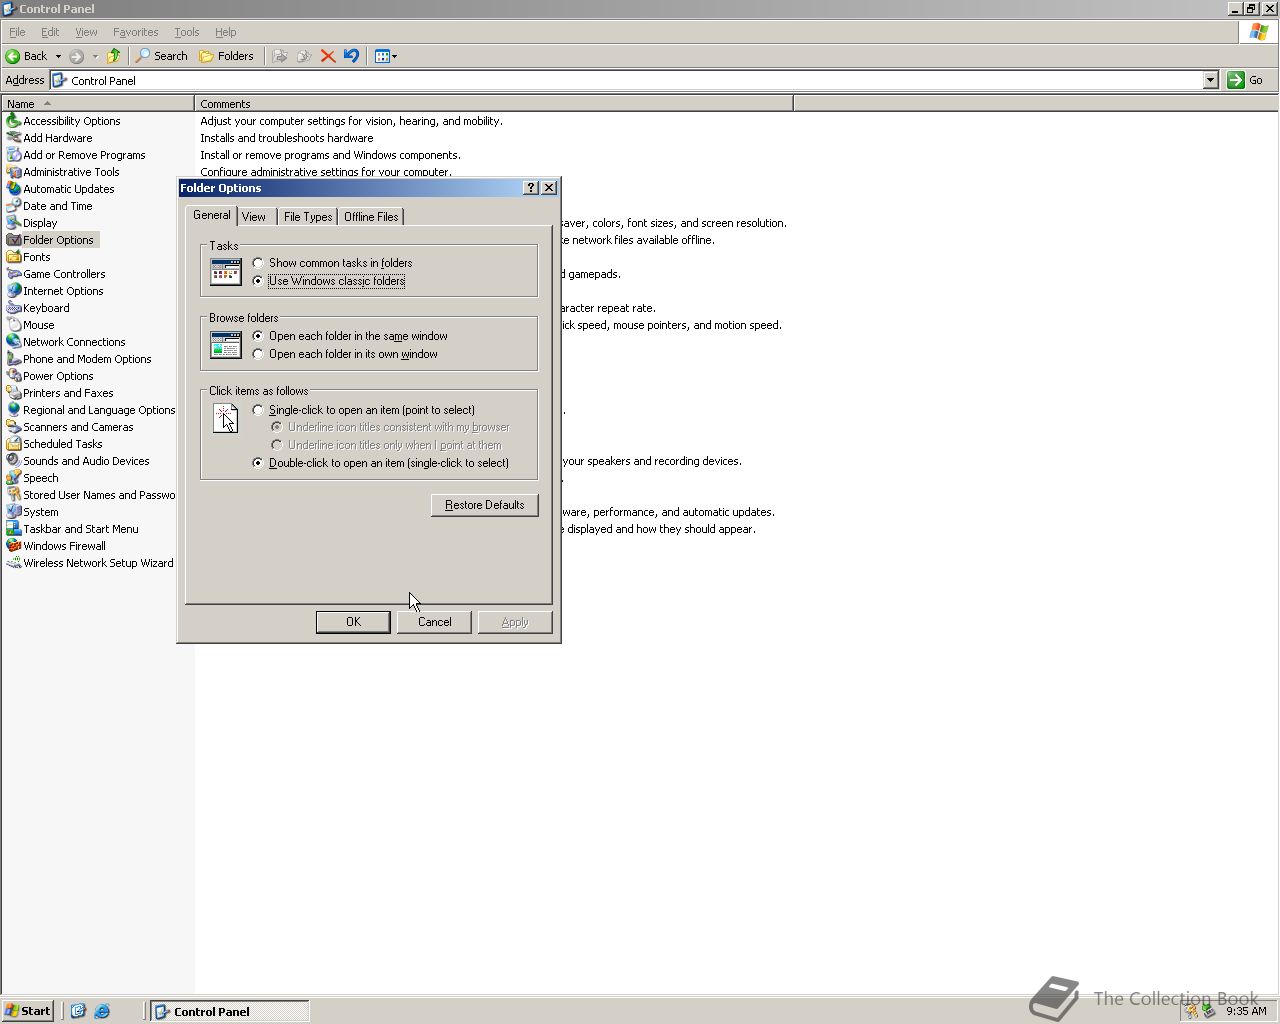Click Cancel in Folder Options
The height and width of the screenshot is (1024, 1280).
click(x=434, y=622)
